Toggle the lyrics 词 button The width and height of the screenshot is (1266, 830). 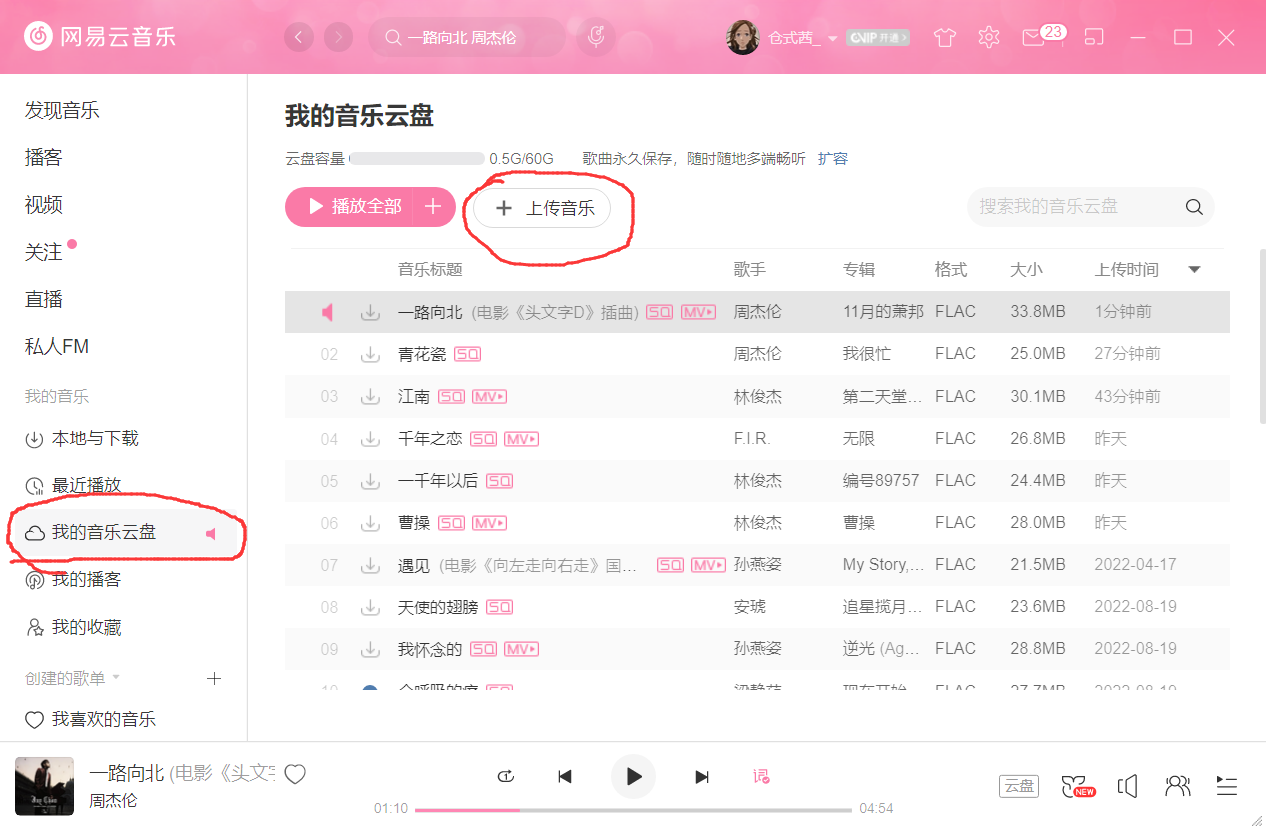click(x=761, y=776)
